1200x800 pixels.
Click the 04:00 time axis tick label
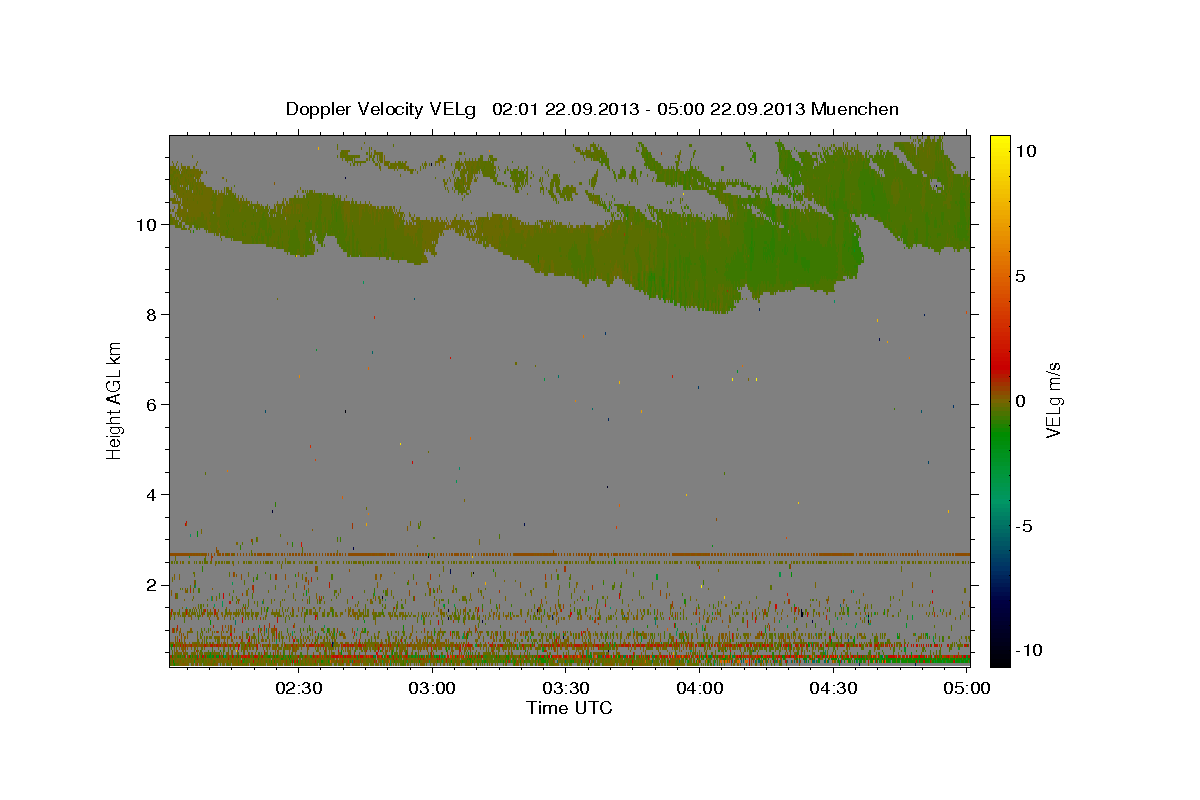[x=700, y=688]
